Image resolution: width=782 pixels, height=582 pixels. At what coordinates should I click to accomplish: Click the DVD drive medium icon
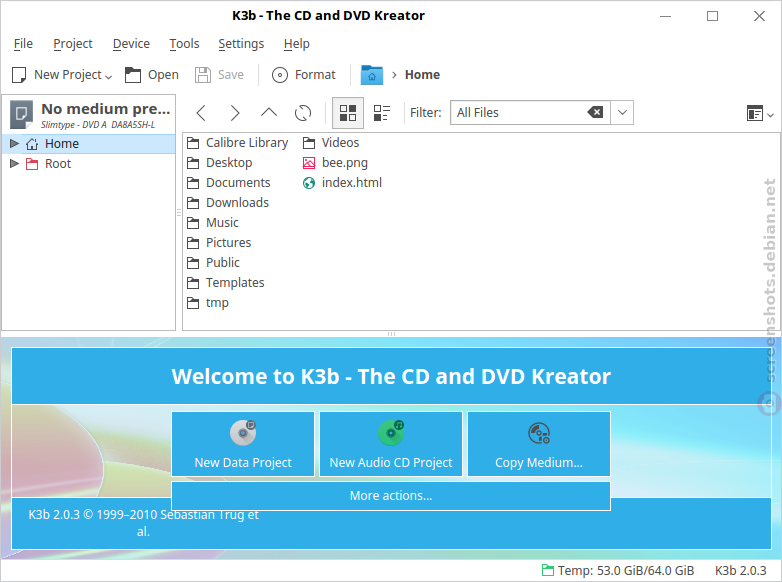pyautogui.click(x=21, y=114)
